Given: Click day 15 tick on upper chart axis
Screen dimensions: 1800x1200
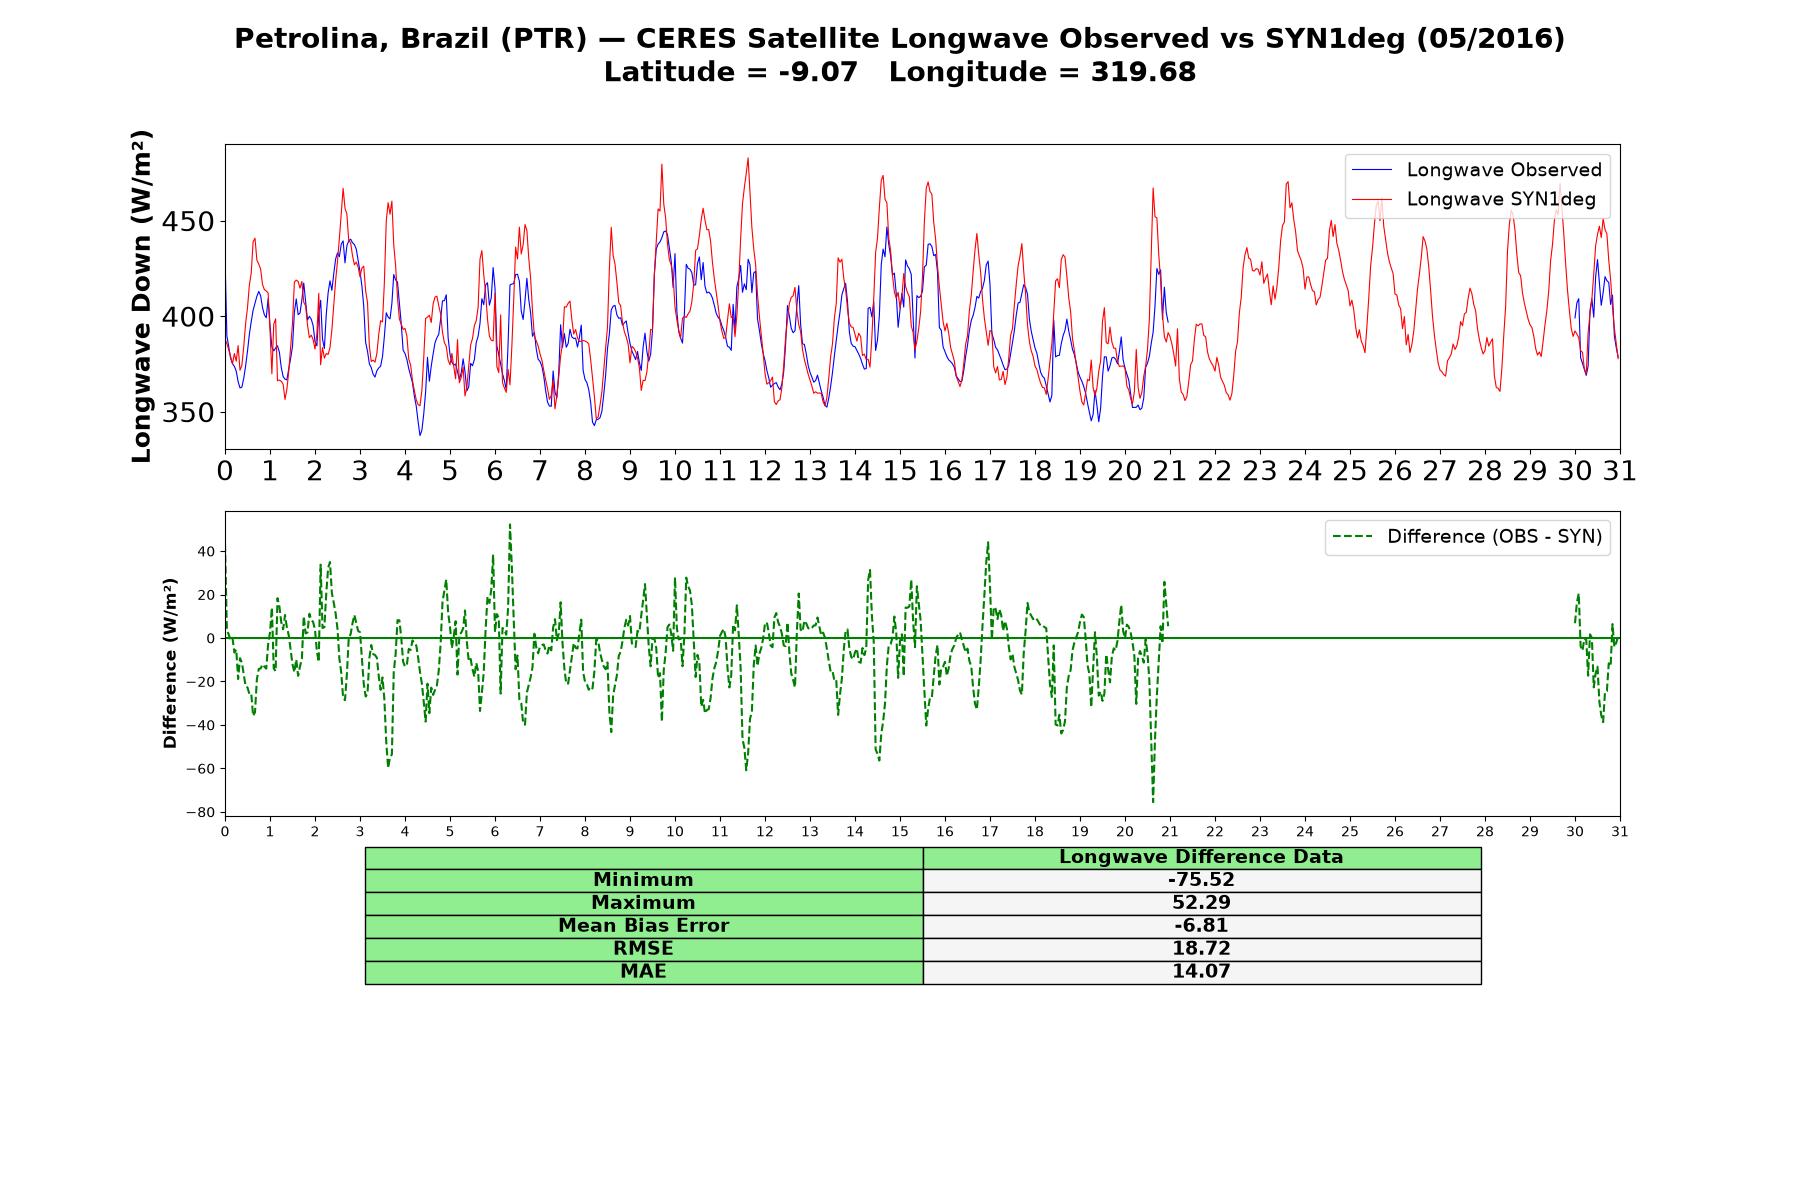Looking at the screenshot, I should coord(899,471).
